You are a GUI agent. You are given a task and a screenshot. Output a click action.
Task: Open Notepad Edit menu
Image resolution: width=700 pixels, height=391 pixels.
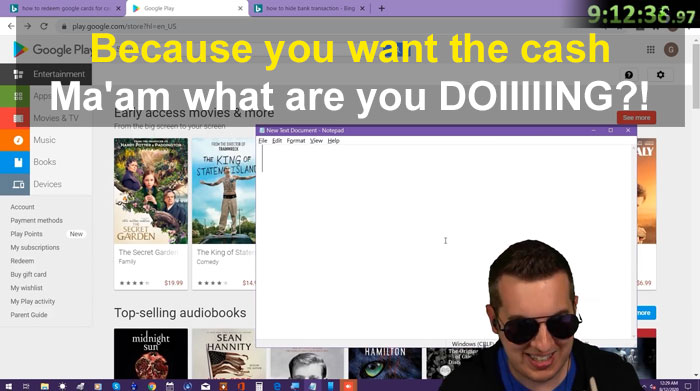(277, 141)
